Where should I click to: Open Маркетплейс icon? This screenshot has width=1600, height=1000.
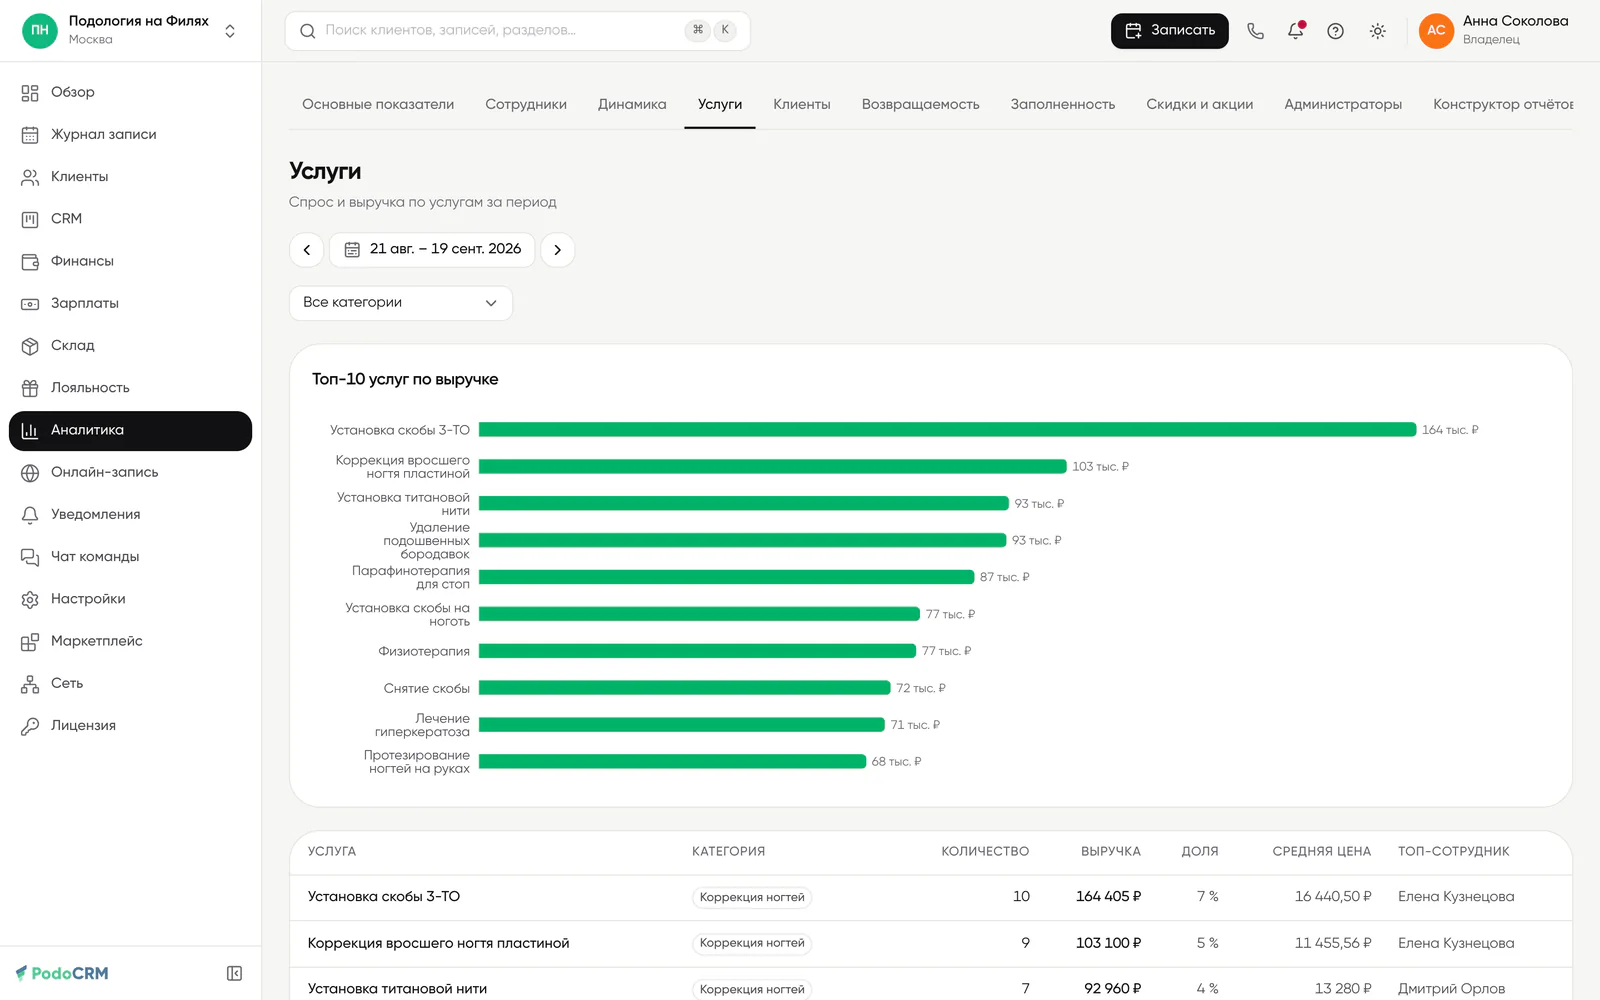pos(30,642)
